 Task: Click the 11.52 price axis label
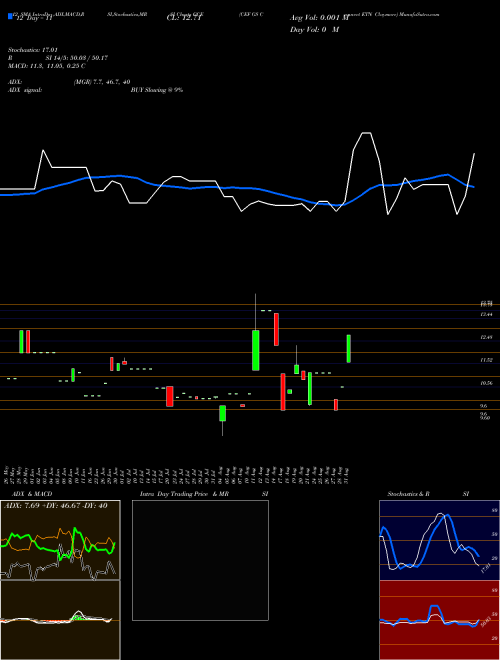click(x=487, y=360)
